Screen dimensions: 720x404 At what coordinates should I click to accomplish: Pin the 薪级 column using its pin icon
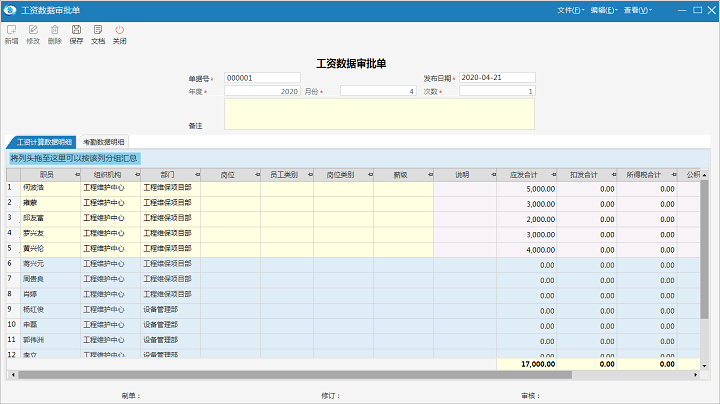(430, 175)
